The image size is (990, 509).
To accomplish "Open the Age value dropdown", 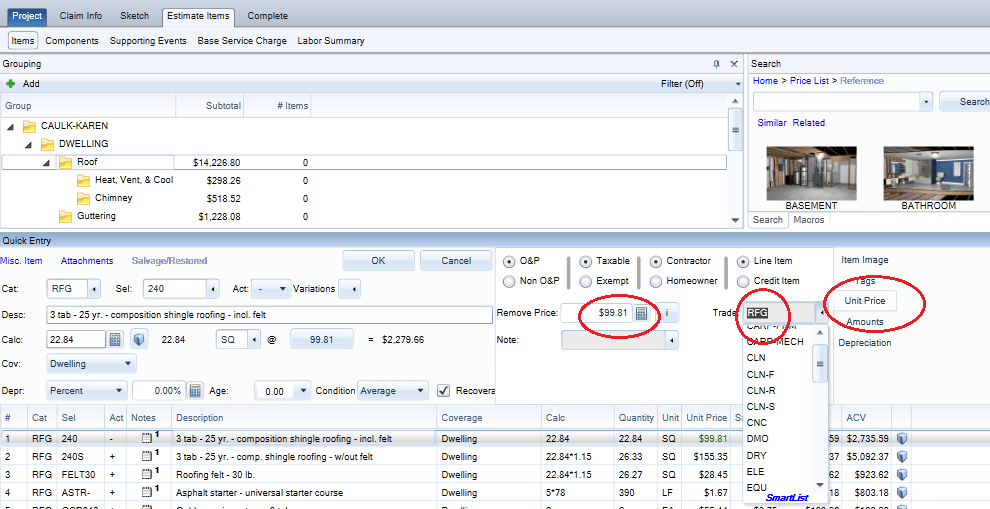I will pos(304,391).
